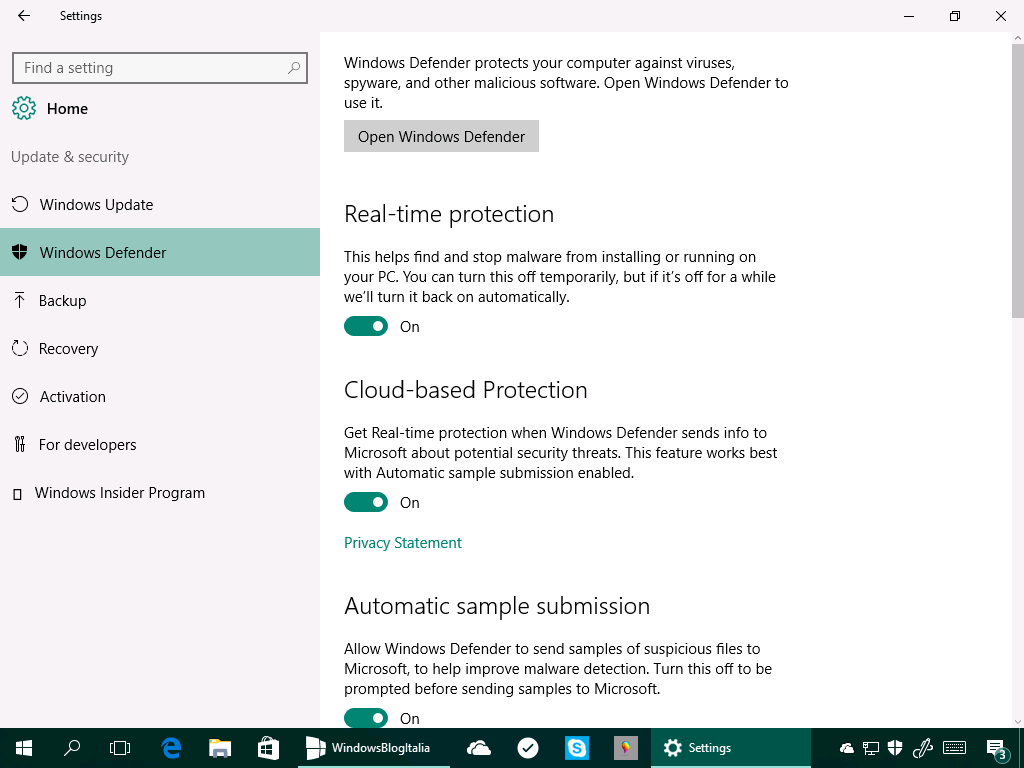Switch to WindowsBlogItalia taskbar app
The image size is (1024, 768).
374,748
